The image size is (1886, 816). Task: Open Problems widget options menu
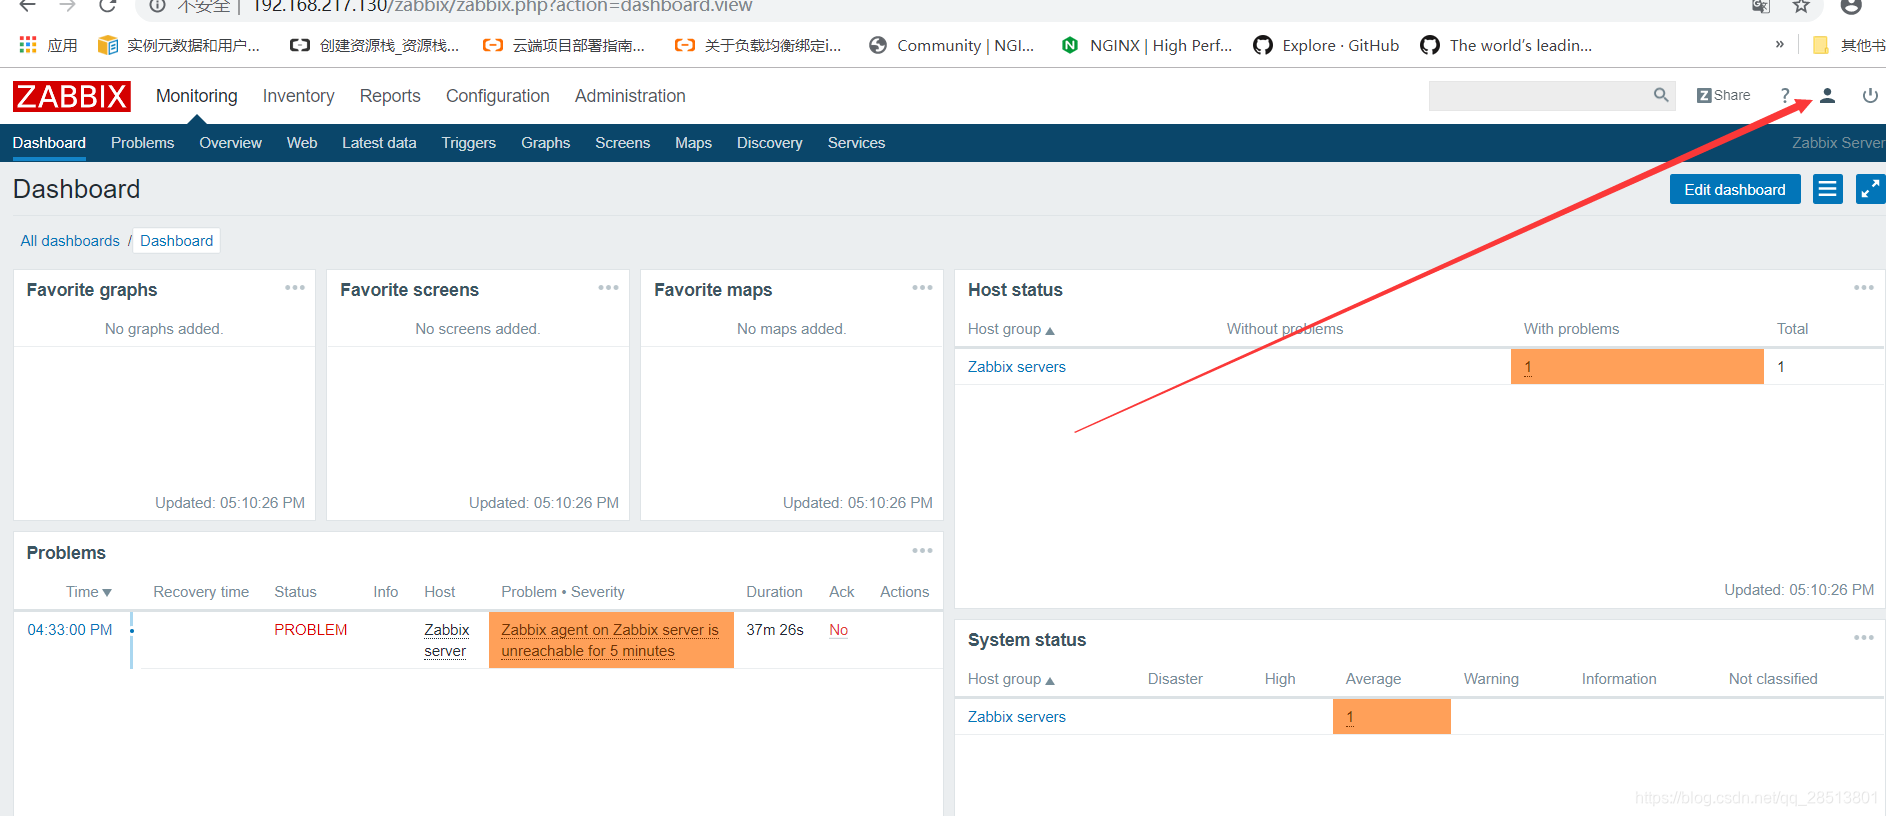[x=922, y=551]
